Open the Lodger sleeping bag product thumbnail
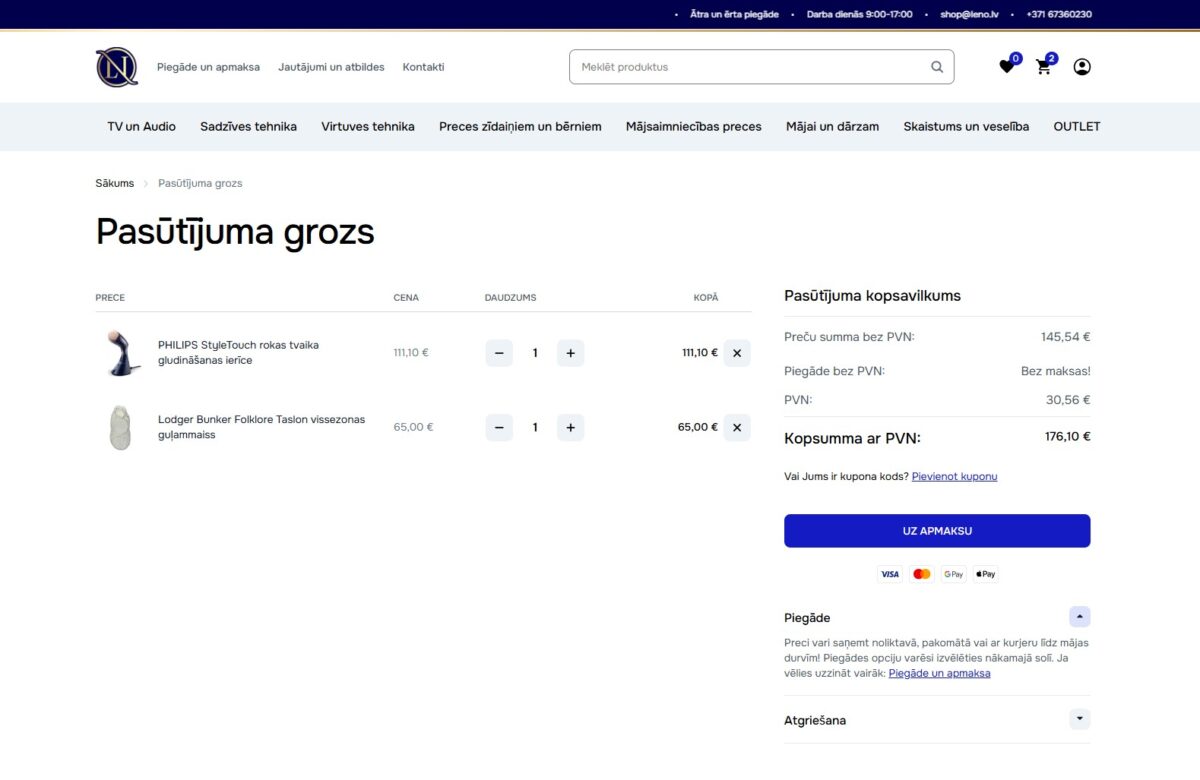The width and height of the screenshot is (1200, 780). tap(120, 427)
